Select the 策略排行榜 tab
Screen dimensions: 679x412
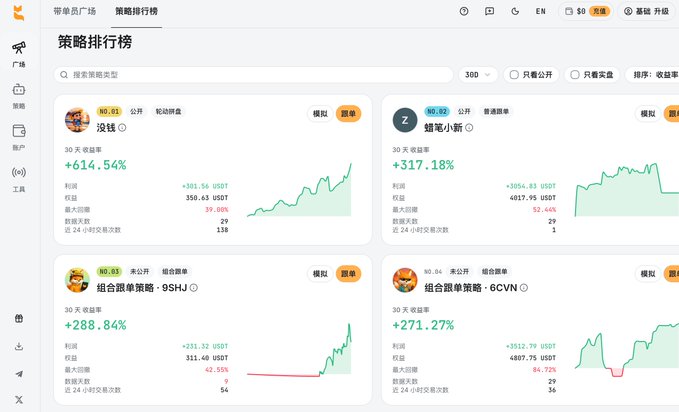[136, 11]
